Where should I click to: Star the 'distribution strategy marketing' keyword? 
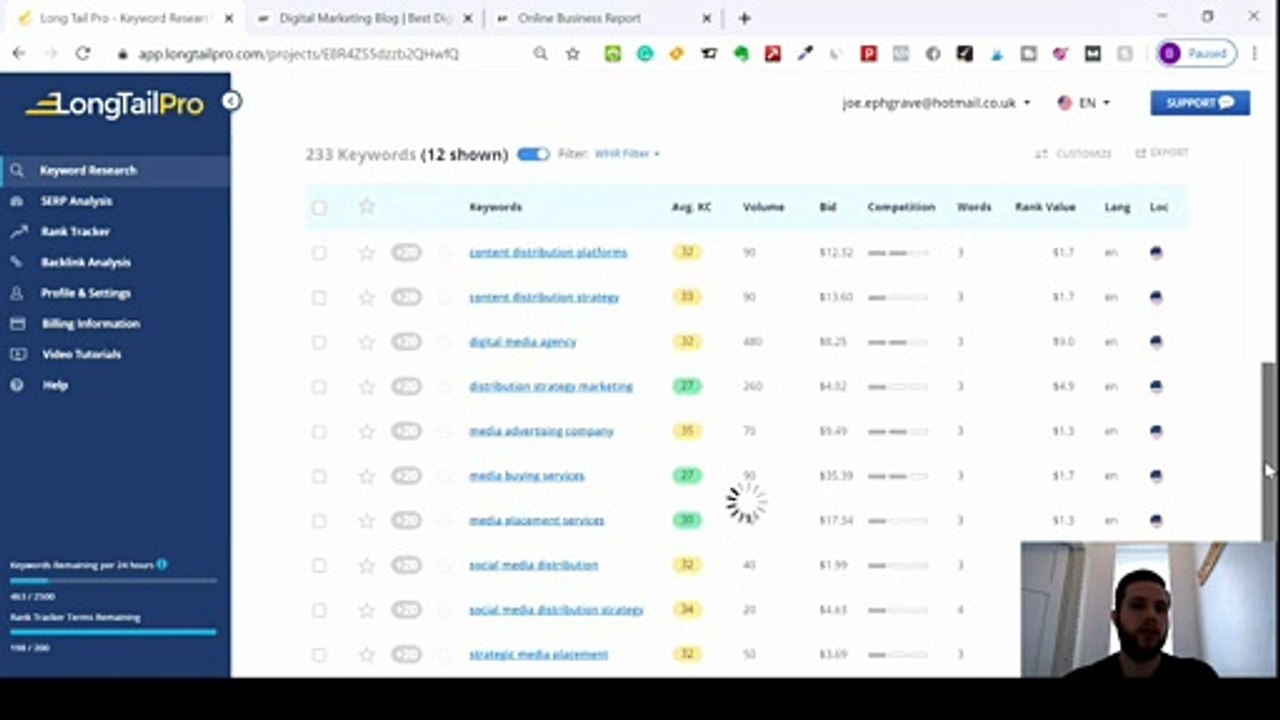tap(367, 387)
